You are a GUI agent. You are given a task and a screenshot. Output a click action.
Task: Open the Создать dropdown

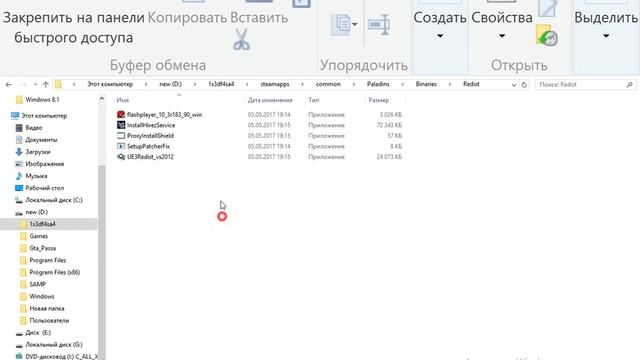click(440, 26)
